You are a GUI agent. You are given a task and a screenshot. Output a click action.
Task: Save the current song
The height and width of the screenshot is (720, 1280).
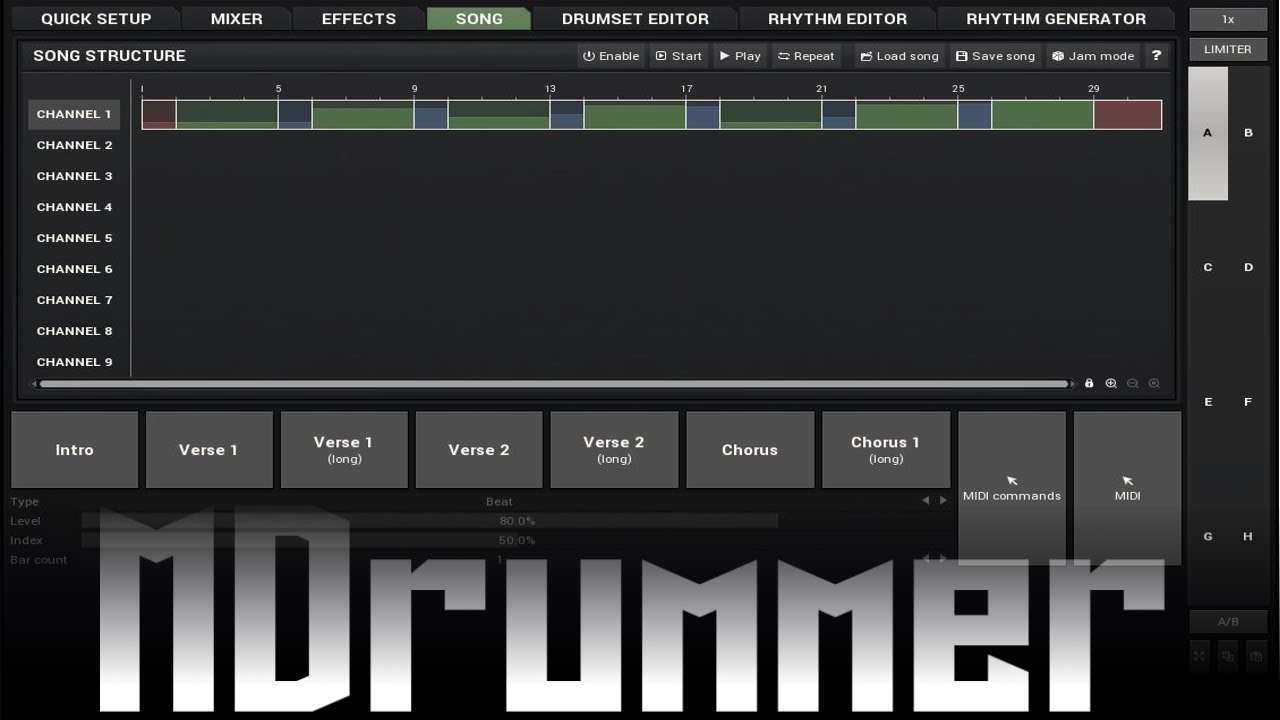995,56
